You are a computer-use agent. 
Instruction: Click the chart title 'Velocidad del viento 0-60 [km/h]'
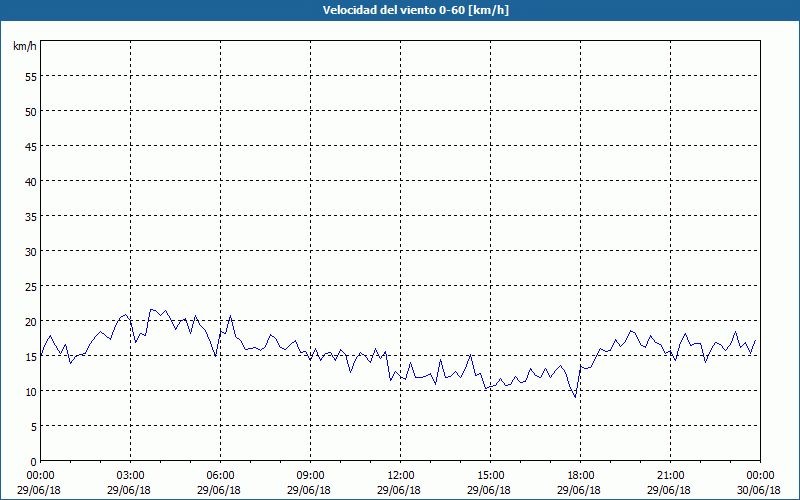tap(415, 10)
